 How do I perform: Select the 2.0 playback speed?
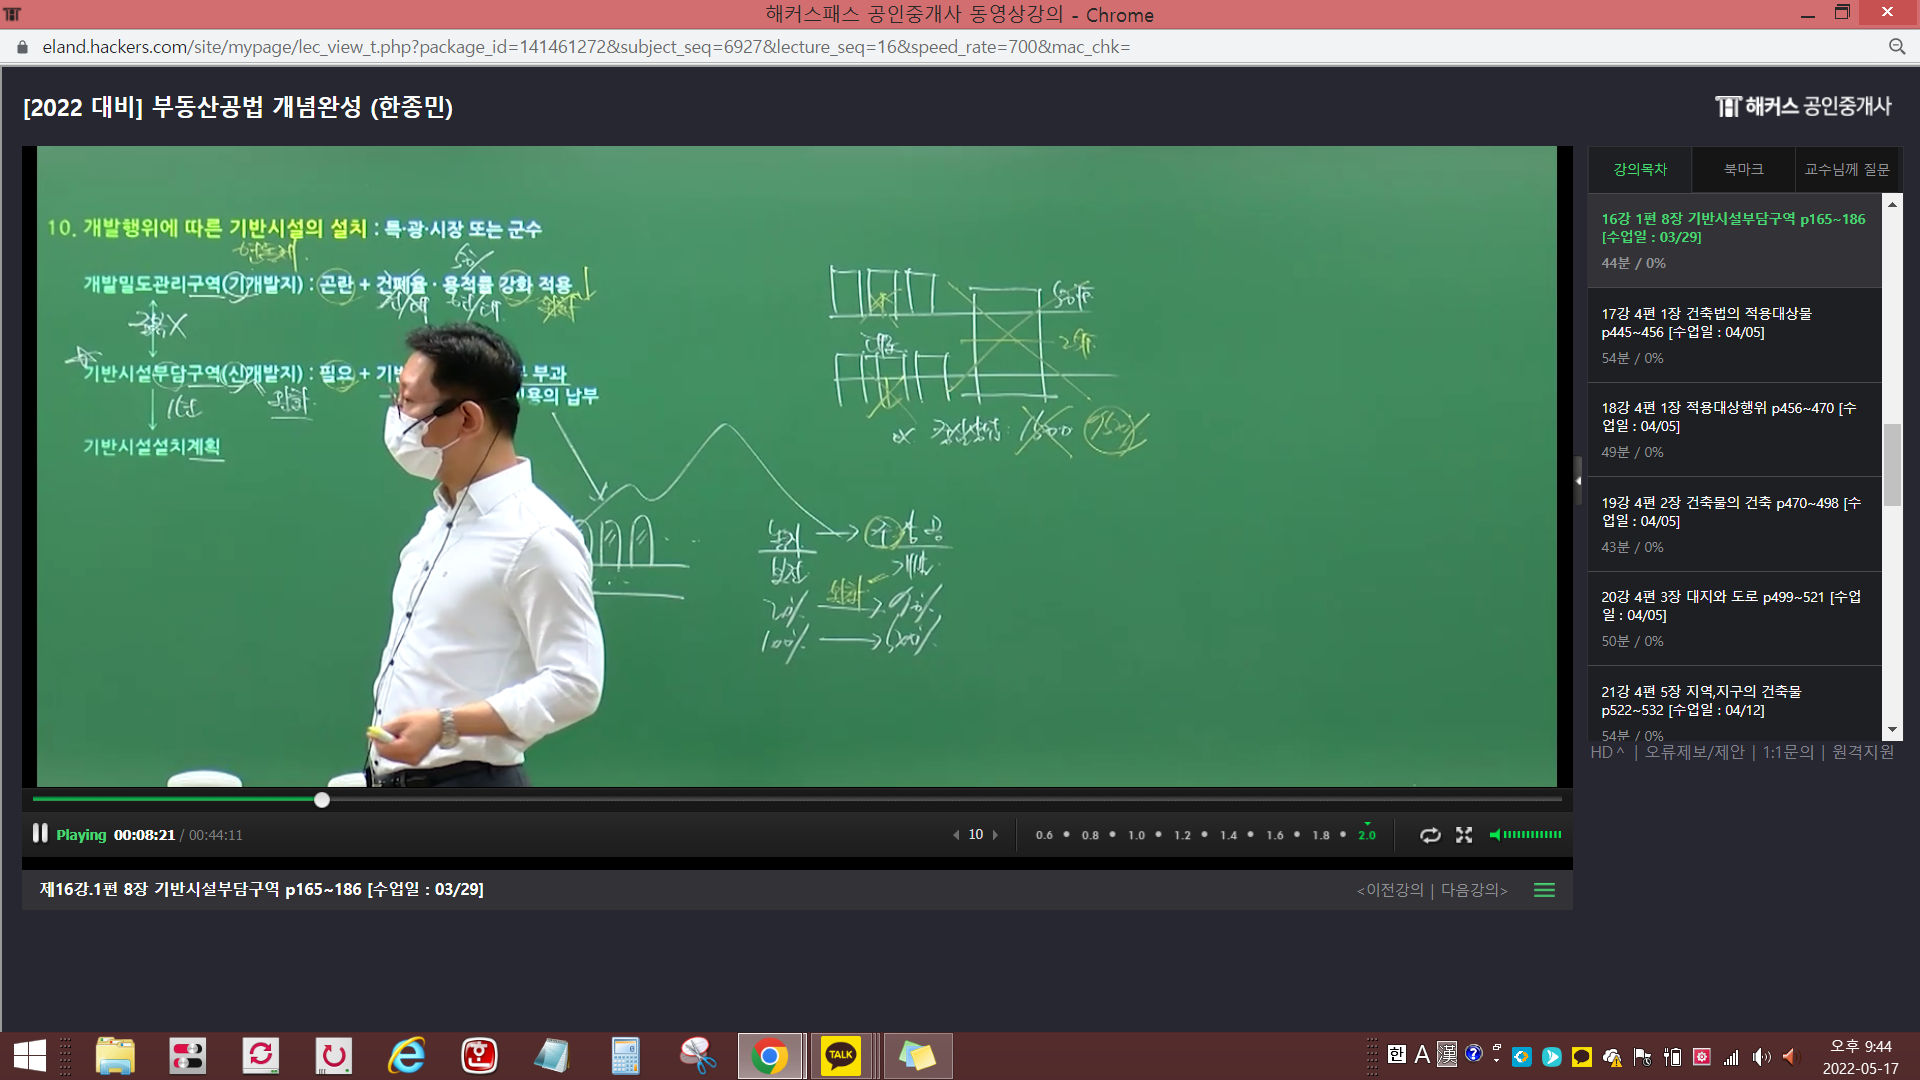point(1367,835)
